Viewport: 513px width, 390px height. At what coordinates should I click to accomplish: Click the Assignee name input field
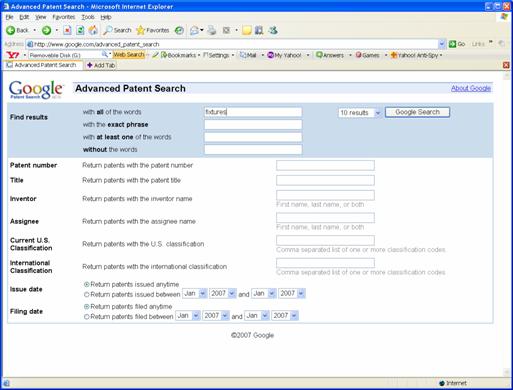pyautogui.click(x=325, y=218)
